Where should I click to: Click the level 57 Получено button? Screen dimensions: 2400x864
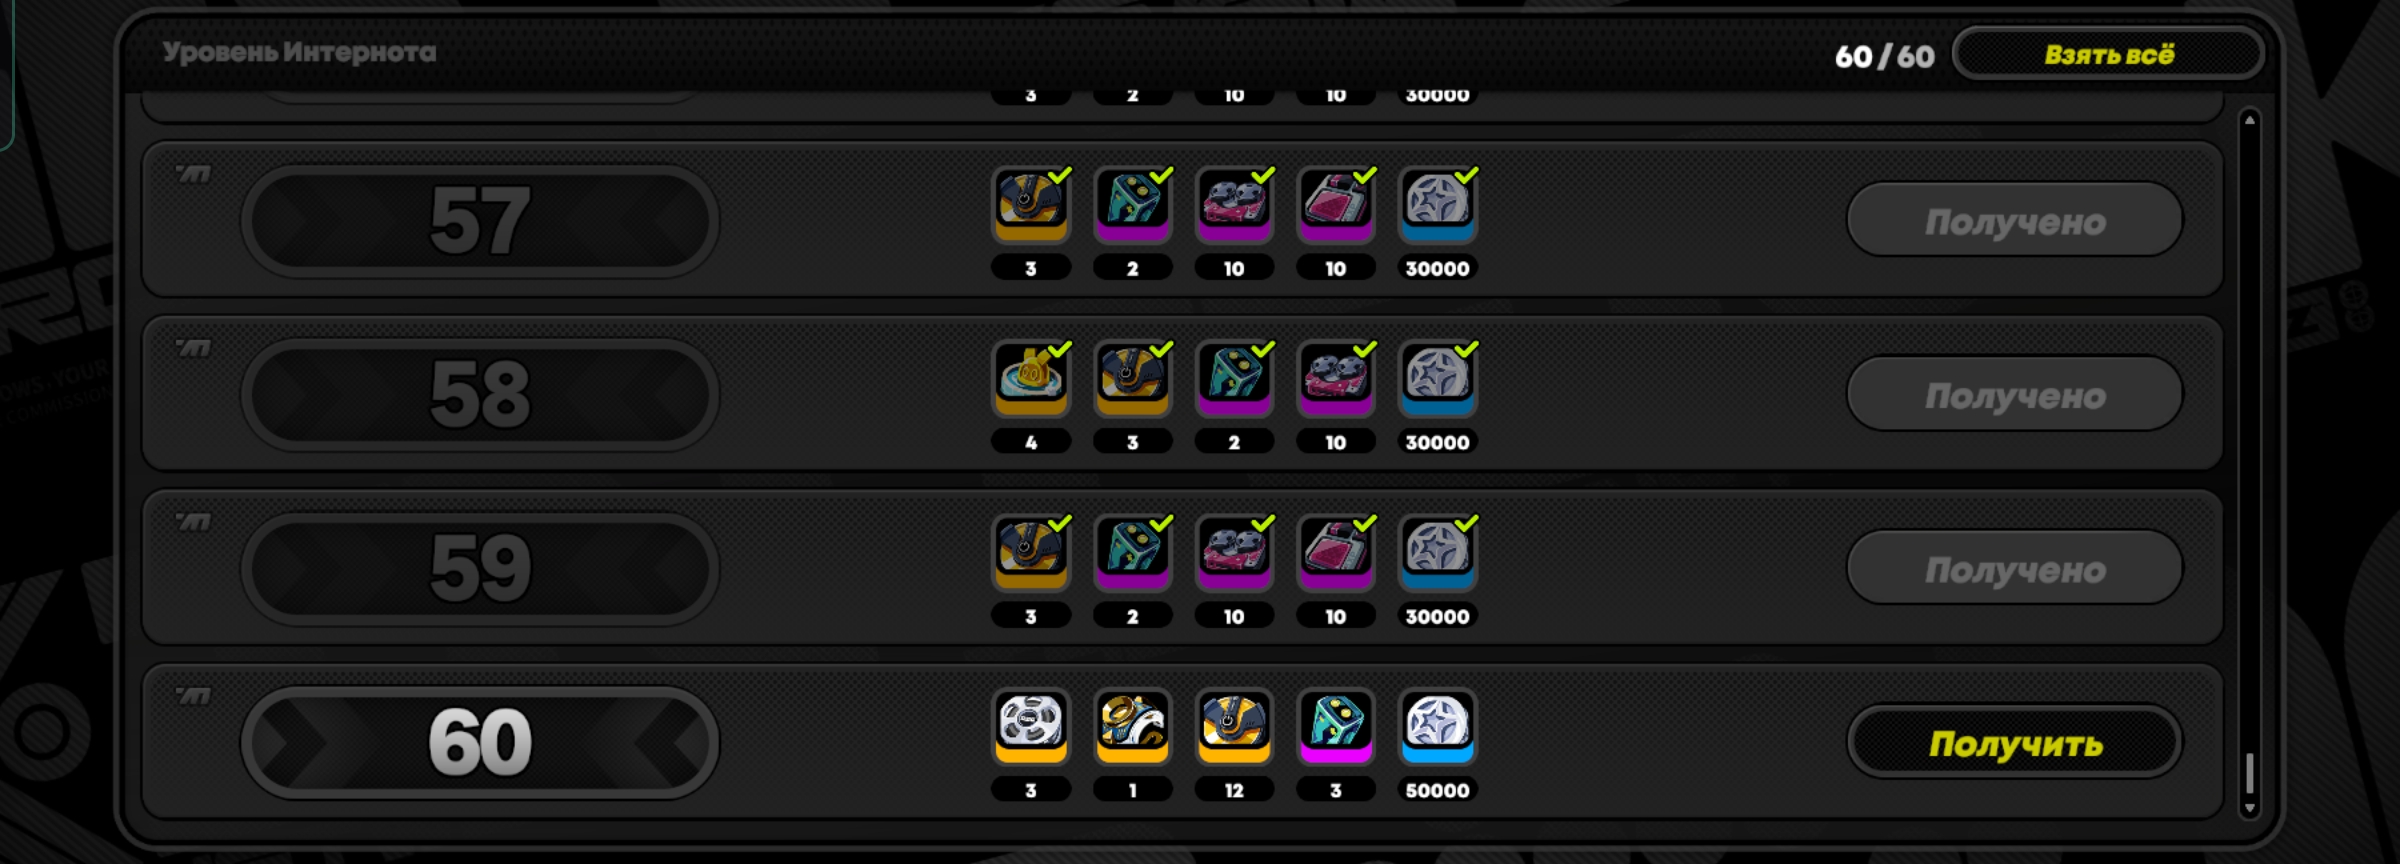(x=2014, y=220)
